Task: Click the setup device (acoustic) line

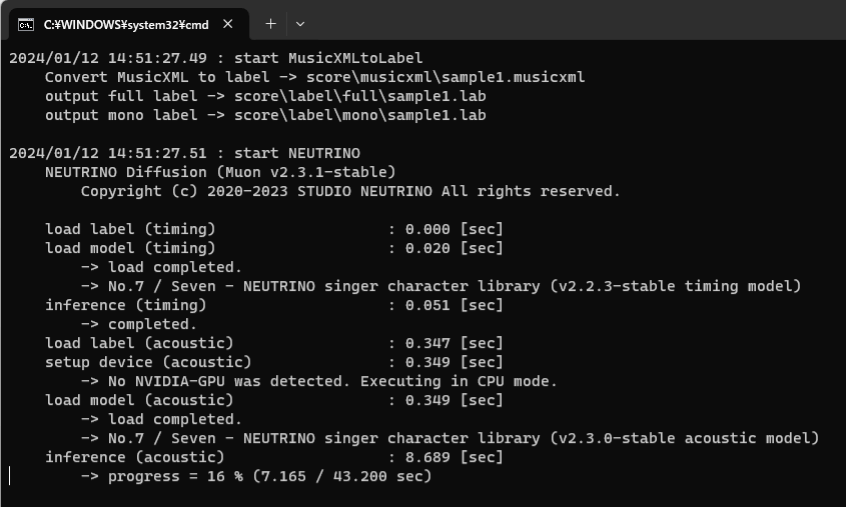Action: pos(274,362)
